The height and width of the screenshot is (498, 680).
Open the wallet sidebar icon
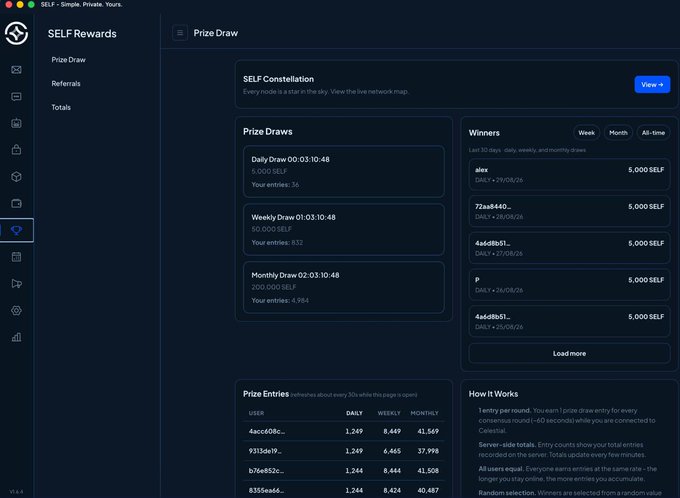[x=16, y=203]
